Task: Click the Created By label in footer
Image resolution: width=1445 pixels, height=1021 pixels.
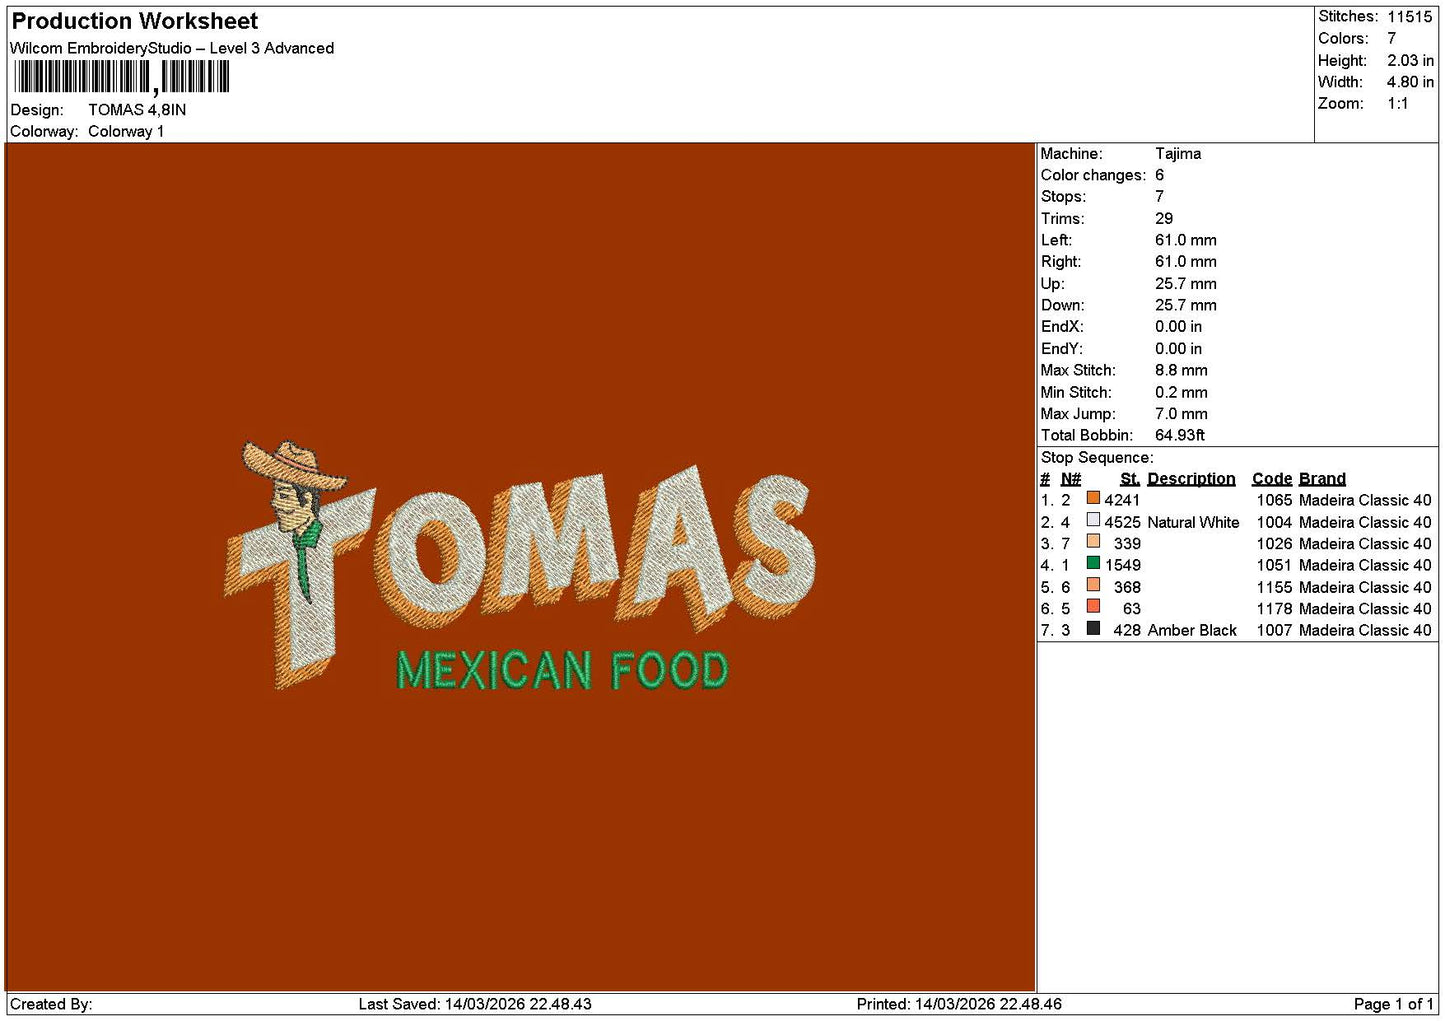Action: click(51, 1004)
